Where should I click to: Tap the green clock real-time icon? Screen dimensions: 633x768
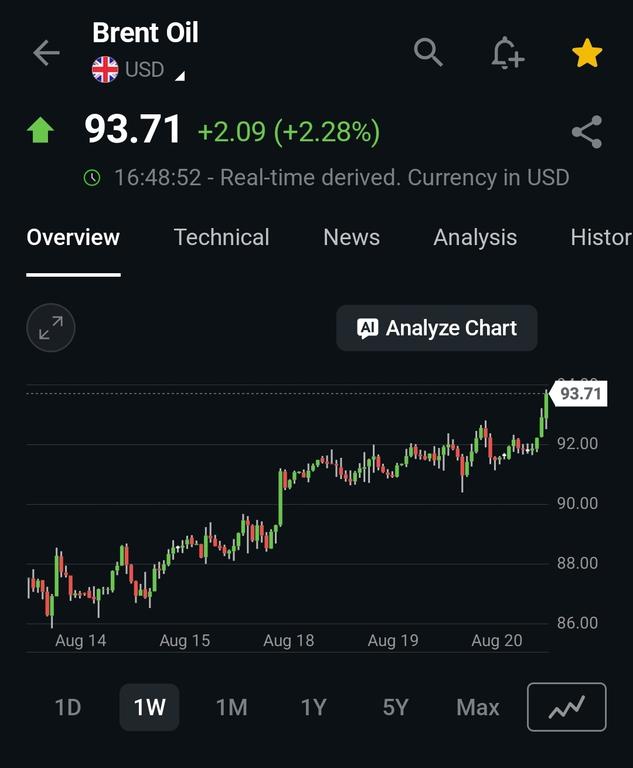coord(92,177)
